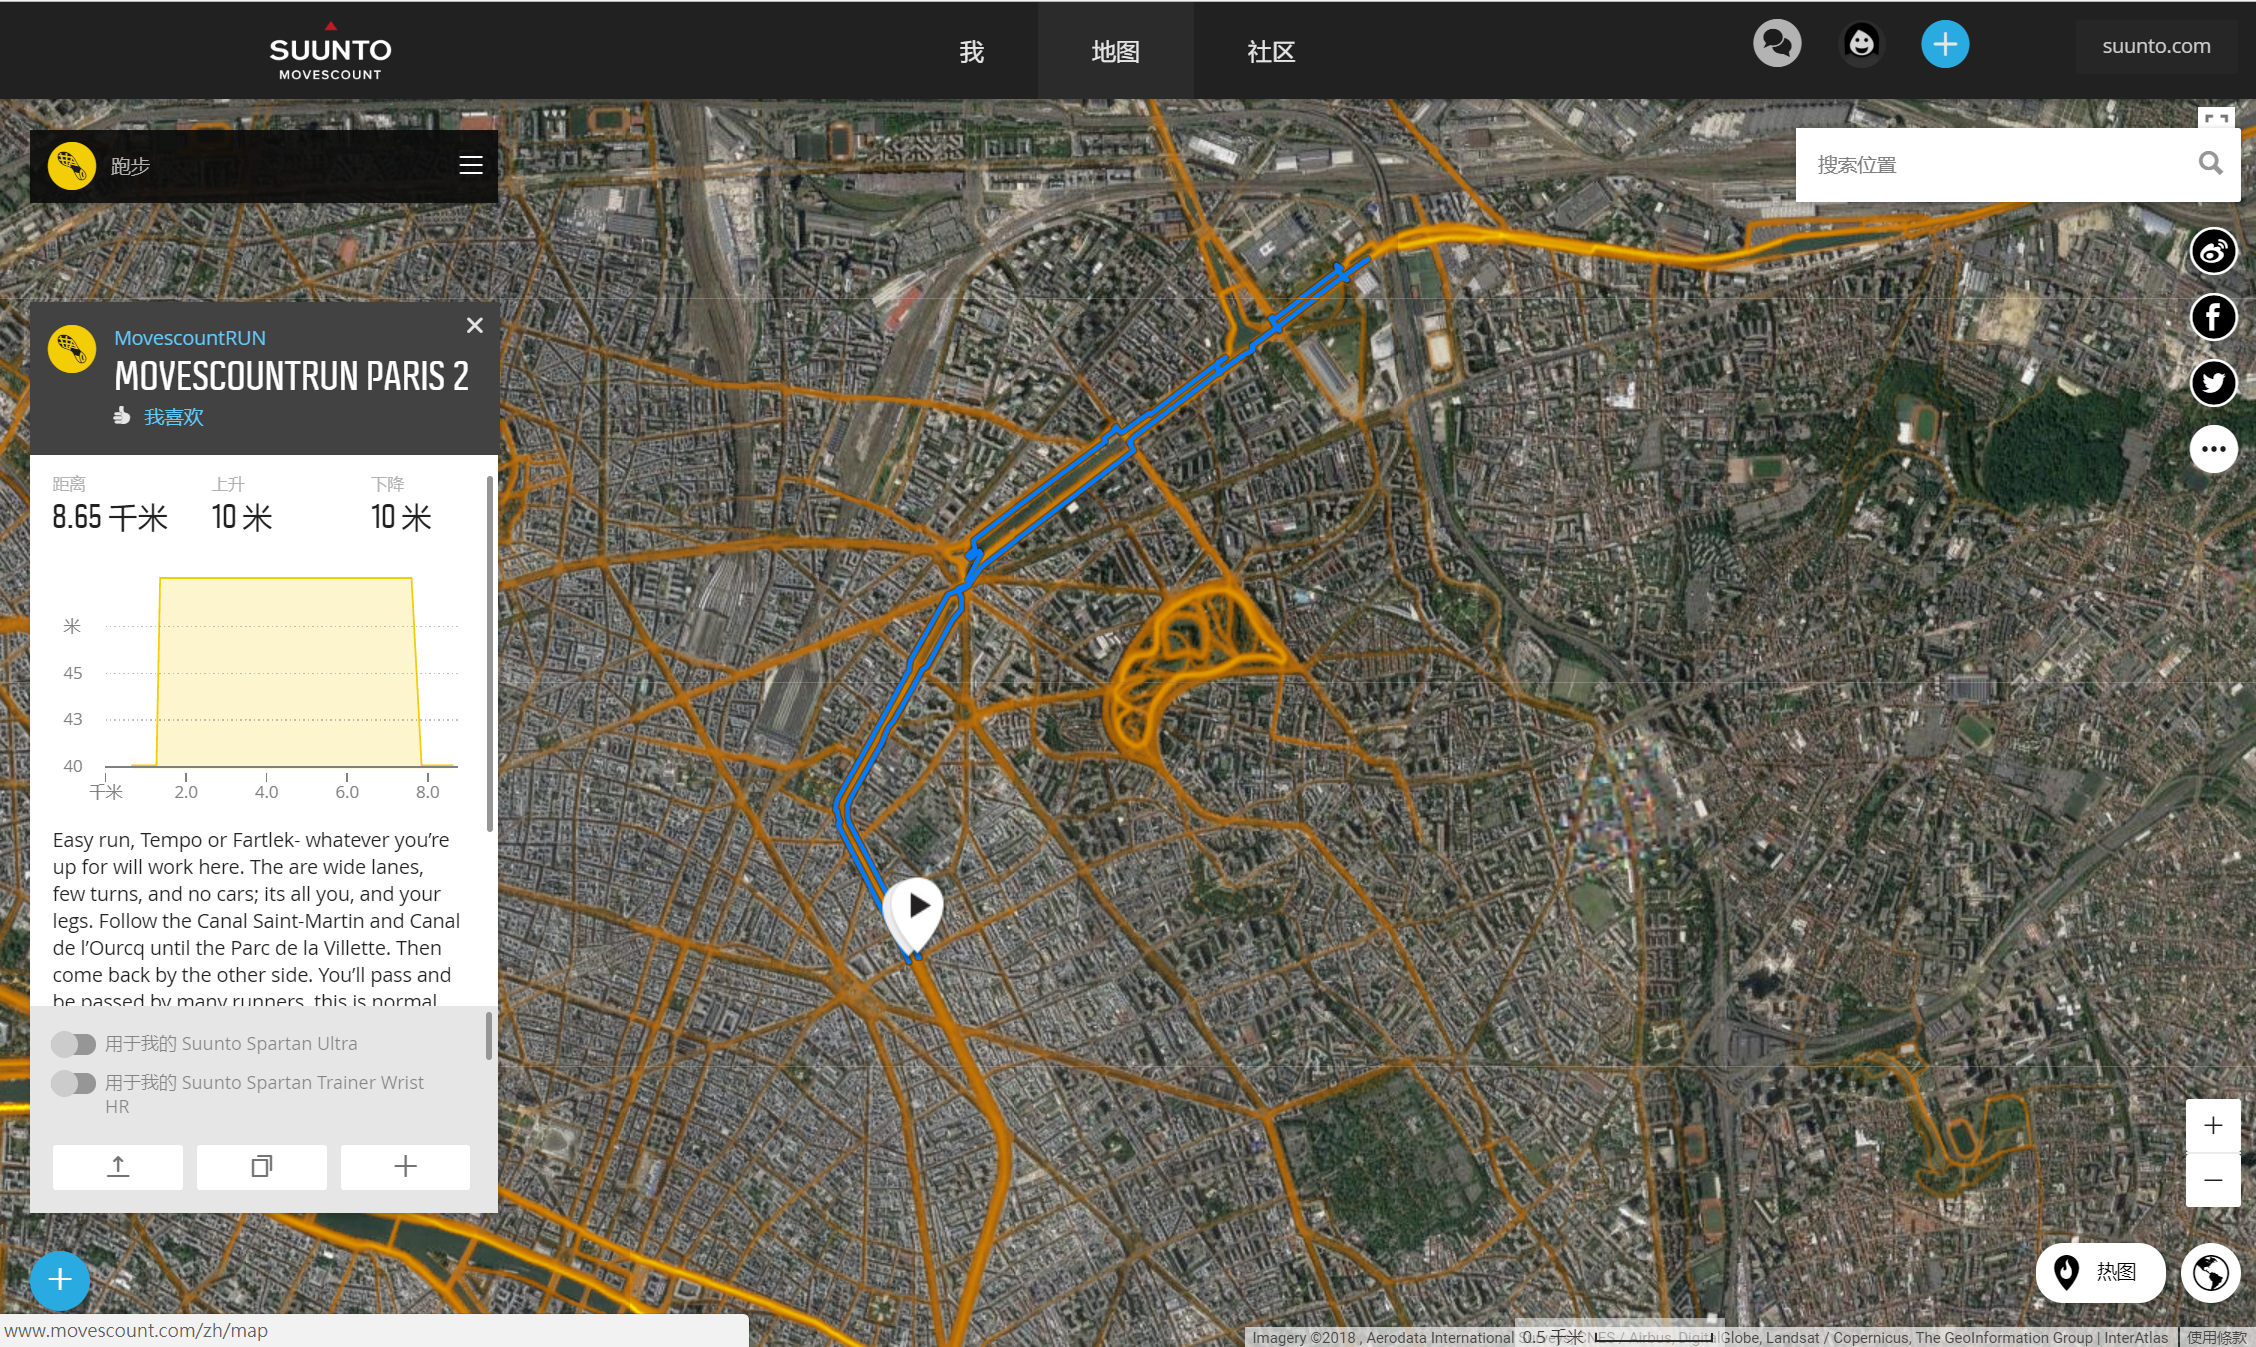Image resolution: width=2256 pixels, height=1347 pixels.
Task: Open more sharing options
Action: (x=2213, y=449)
